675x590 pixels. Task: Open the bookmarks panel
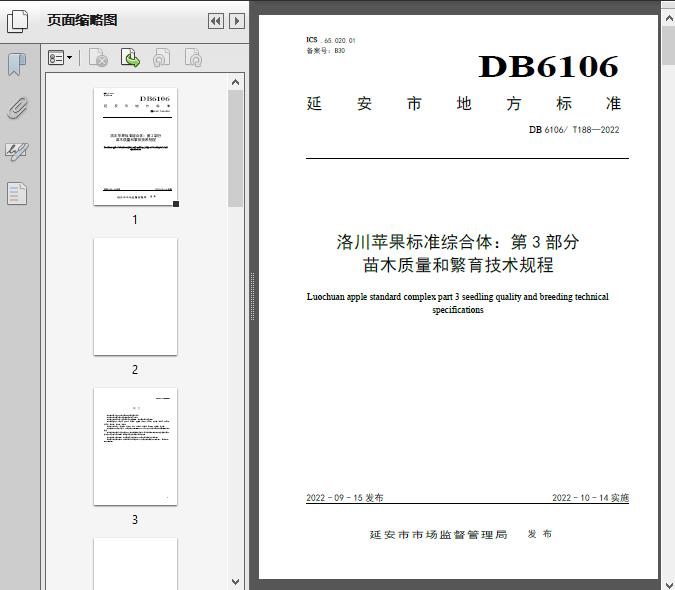[17, 64]
